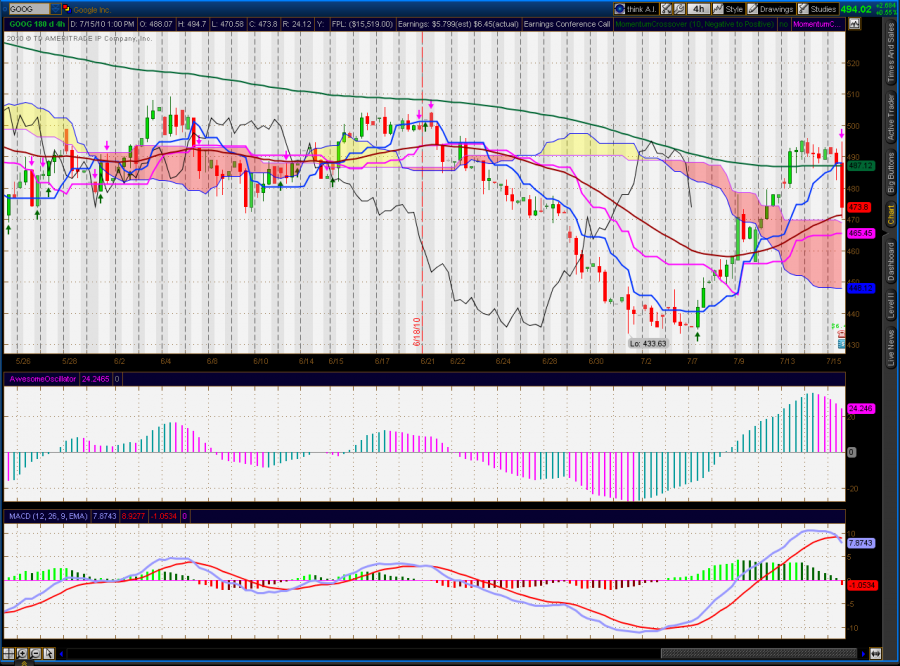Click the Google Inc. company name
The width and height of the screenshot is (900, 666).
(92, 10)
